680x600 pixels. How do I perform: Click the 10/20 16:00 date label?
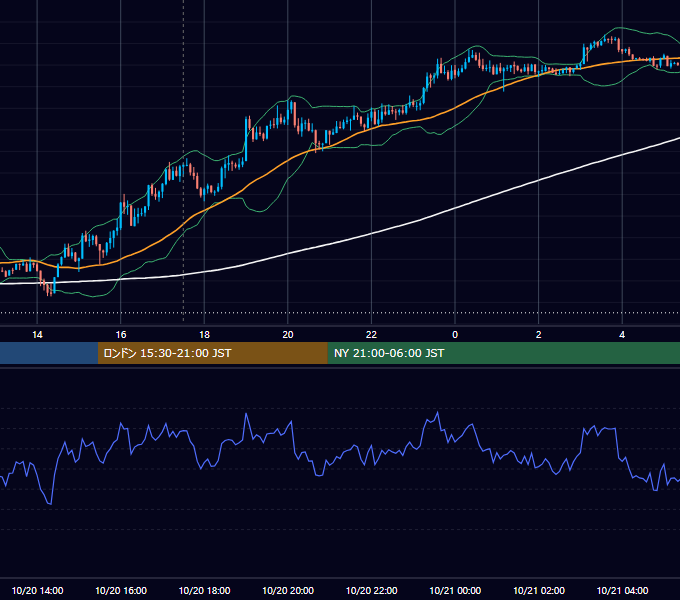(121, 590)
